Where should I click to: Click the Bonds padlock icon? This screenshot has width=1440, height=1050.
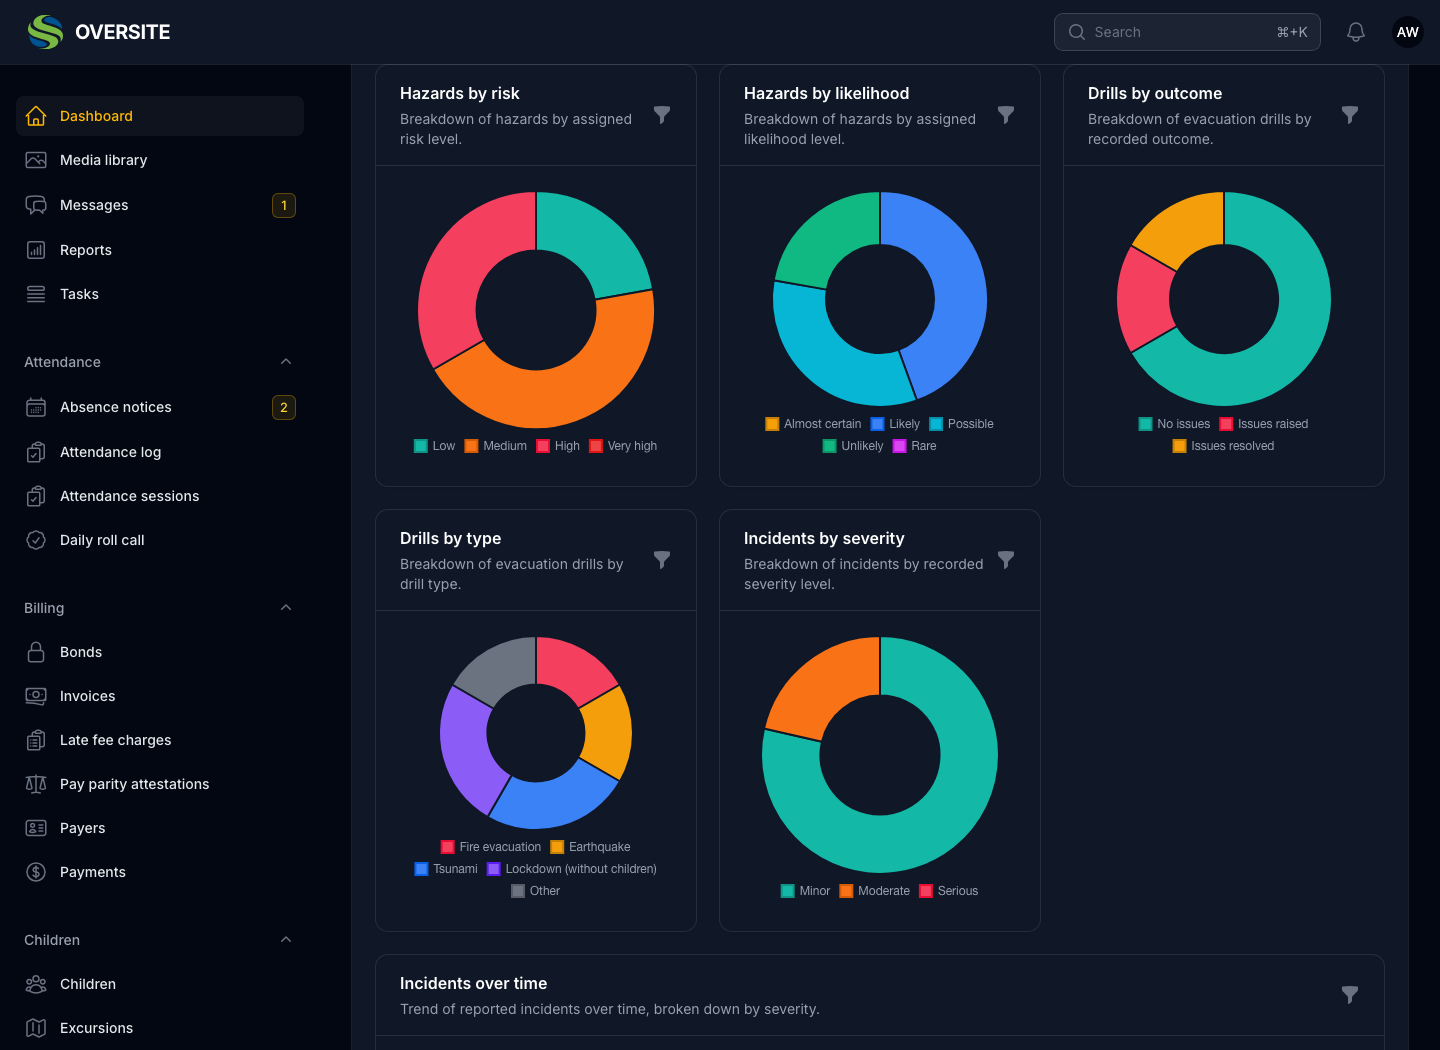pos(36,652)
